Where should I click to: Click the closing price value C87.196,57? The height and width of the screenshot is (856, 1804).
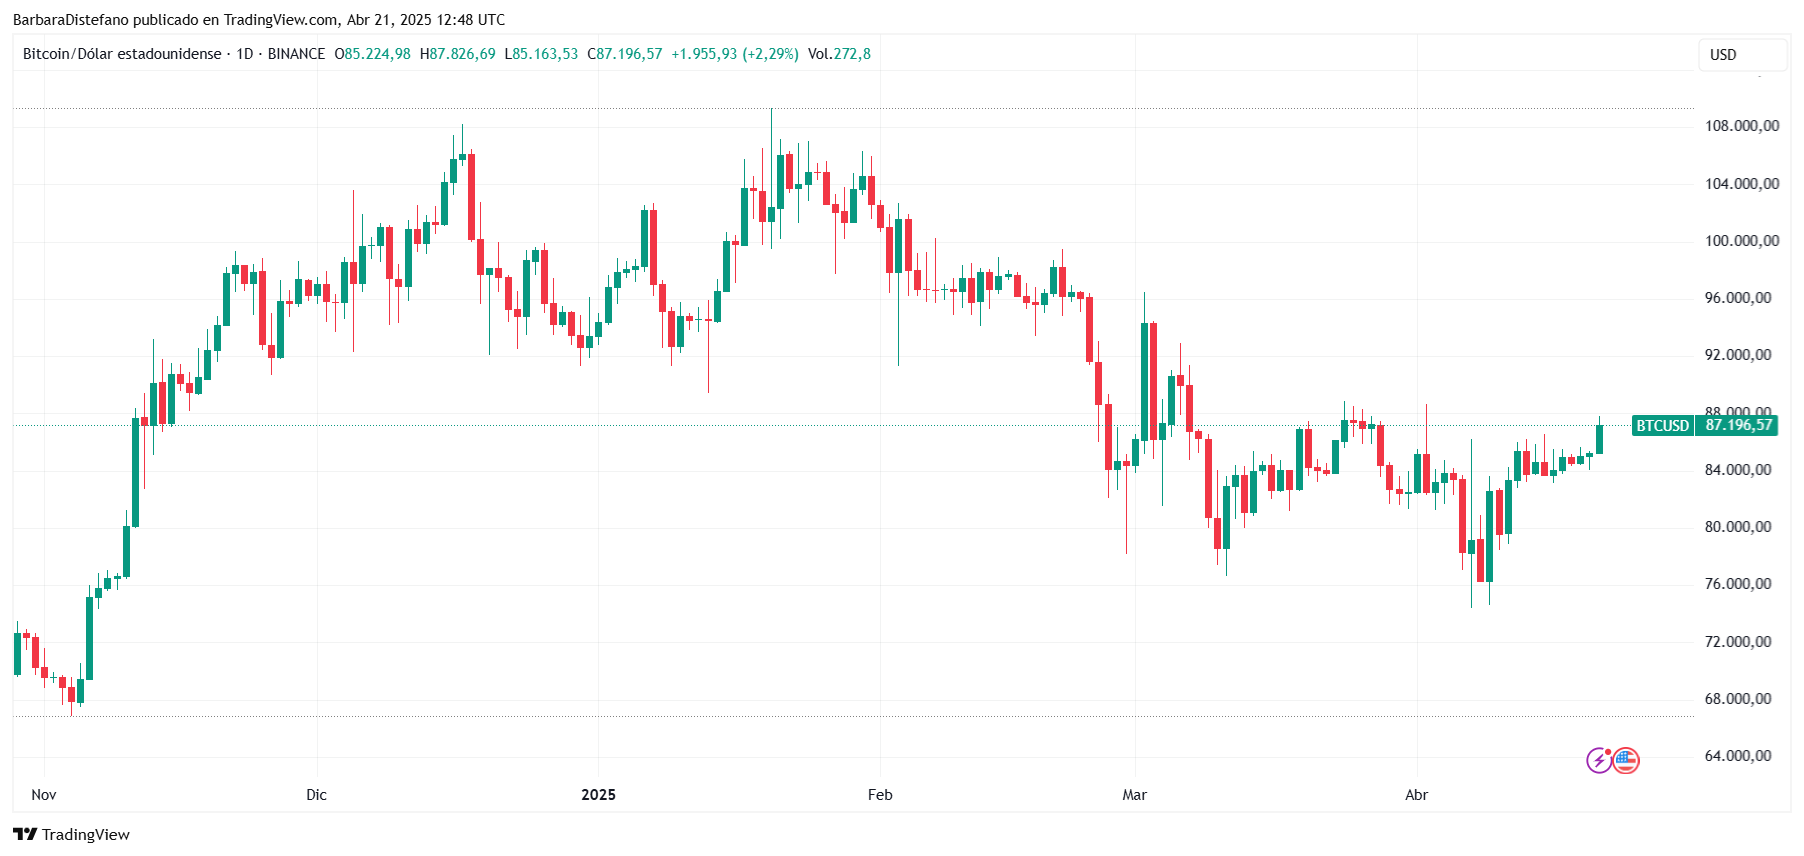coord(625,54)
